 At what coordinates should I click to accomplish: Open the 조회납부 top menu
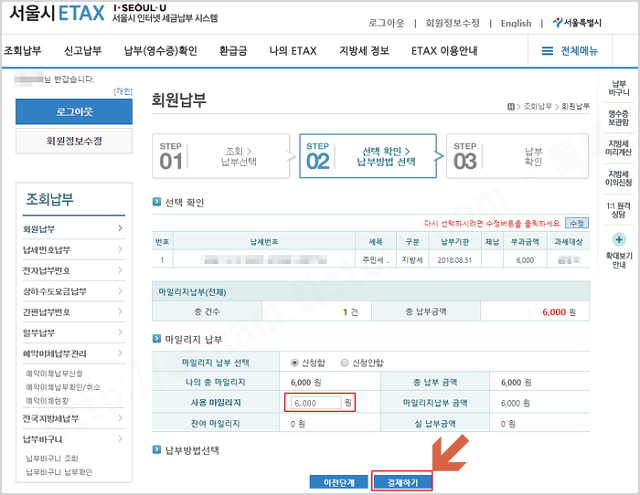(22, 51)
